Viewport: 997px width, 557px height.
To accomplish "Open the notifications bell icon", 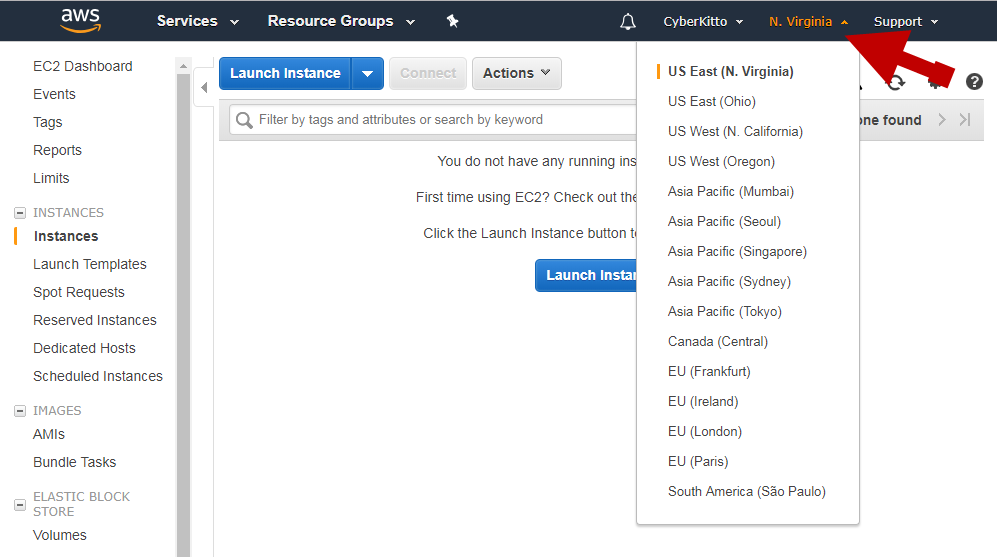I will point(628,22).
